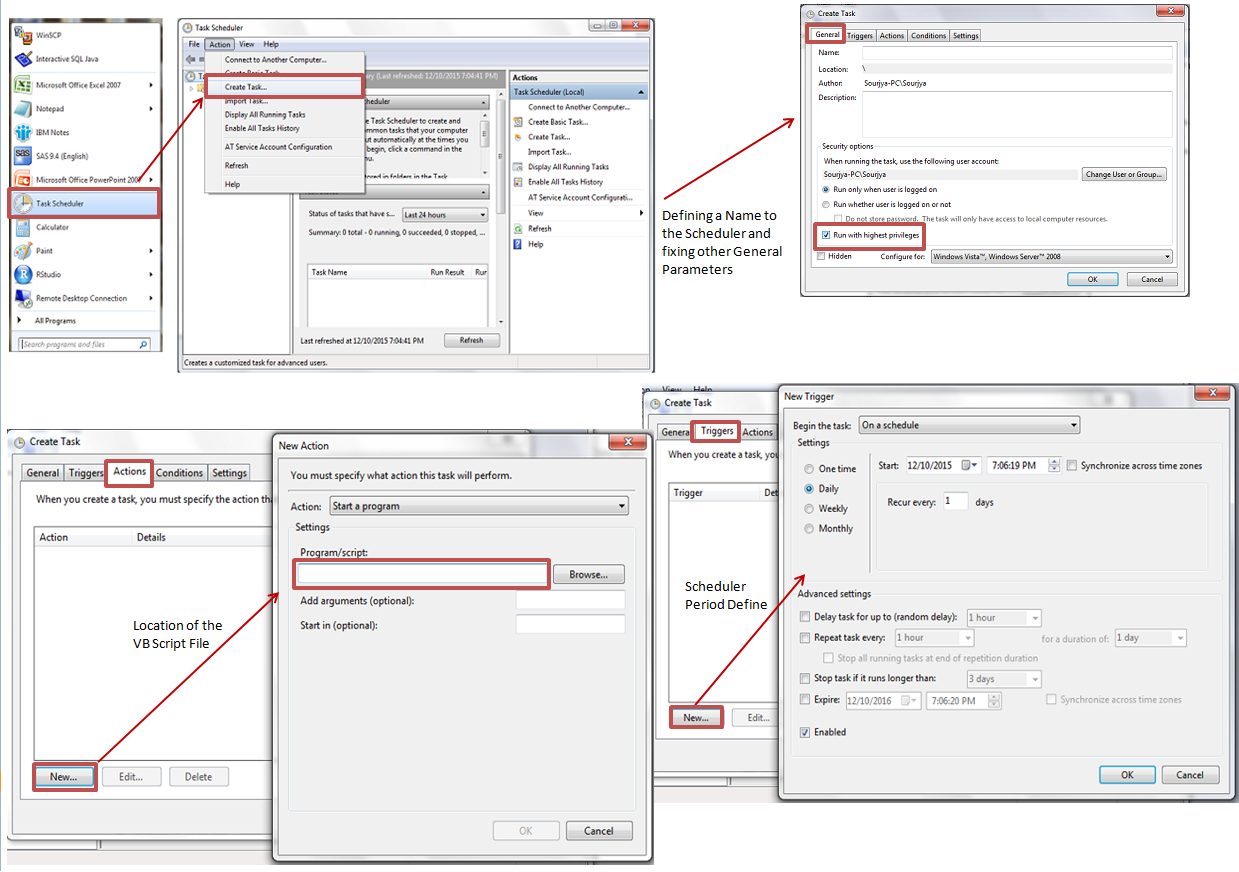This screenshot has height=872, width=1239.
Task: Open Remote Desktop Connection
Action: (x=85, y=299)
